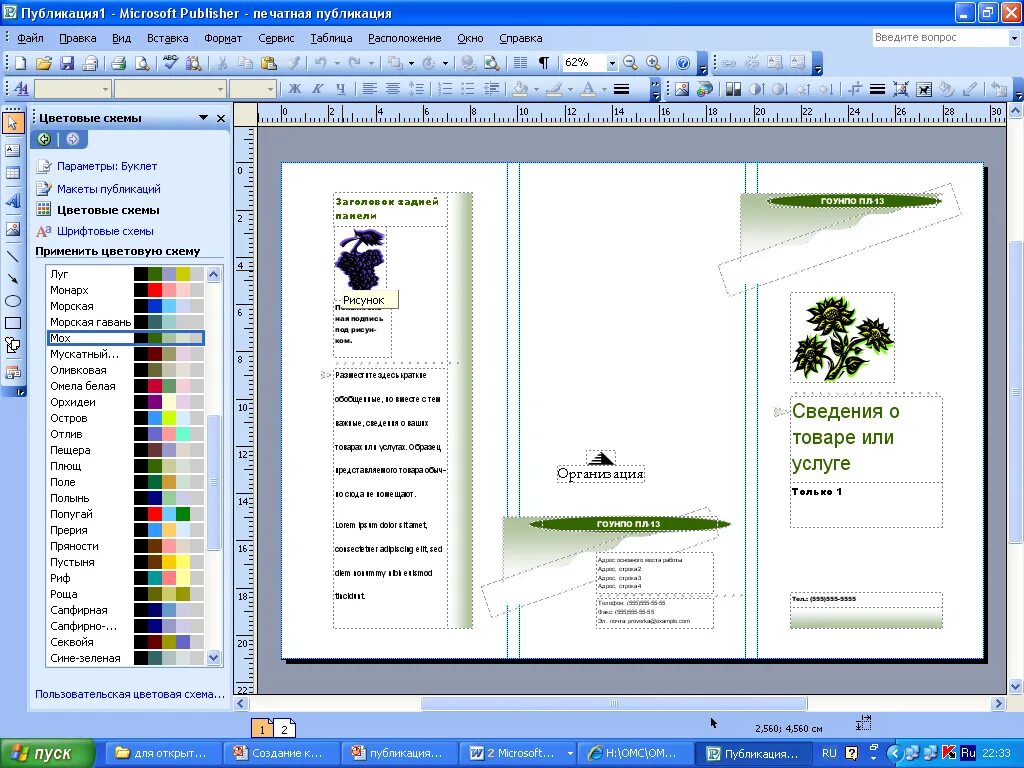Apply Bold formatting (Ж)

(x=295, y=89)
